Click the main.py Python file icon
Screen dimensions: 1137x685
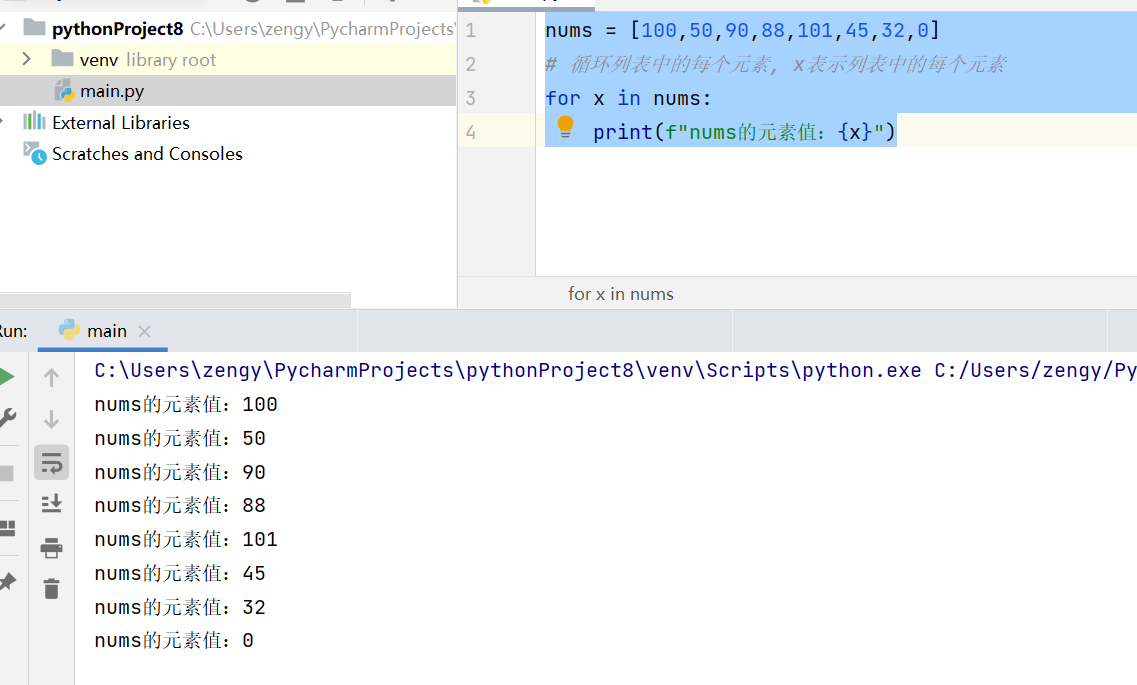click(x=65, y=91)
